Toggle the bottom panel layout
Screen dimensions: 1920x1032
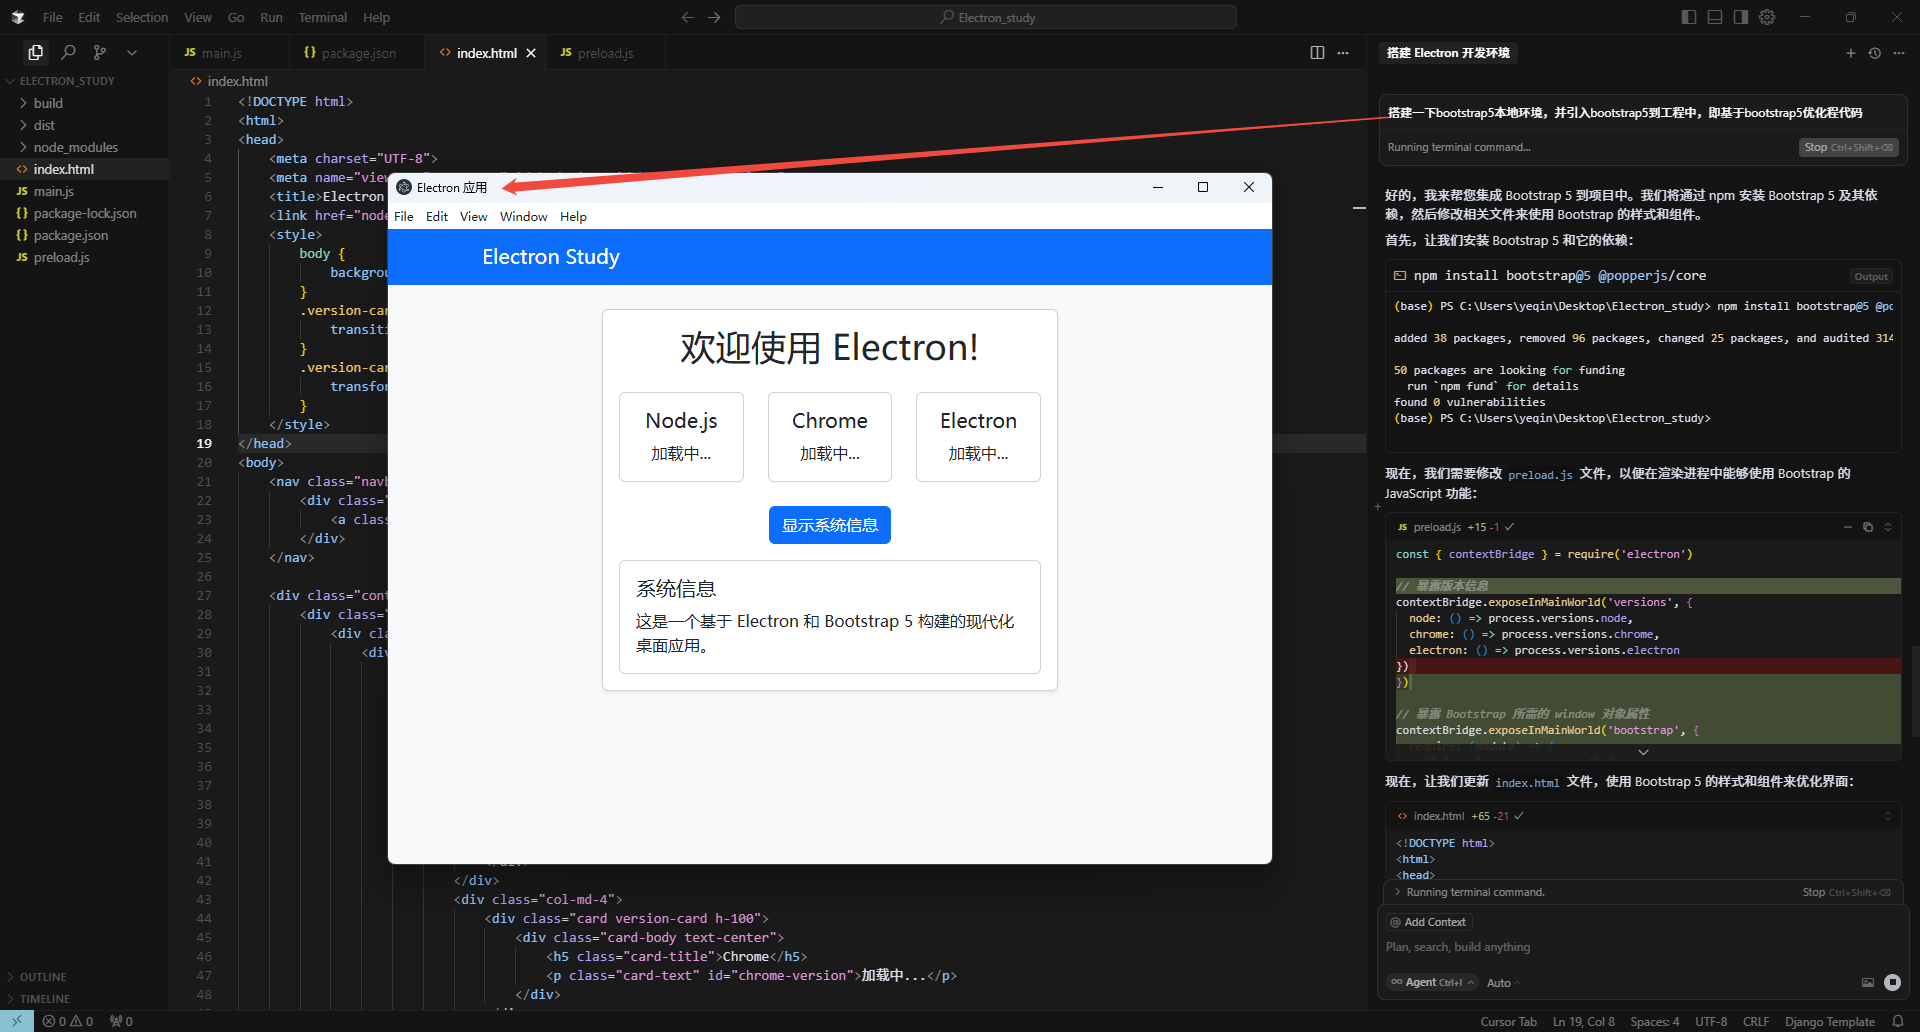click(x=1715, y=17)
